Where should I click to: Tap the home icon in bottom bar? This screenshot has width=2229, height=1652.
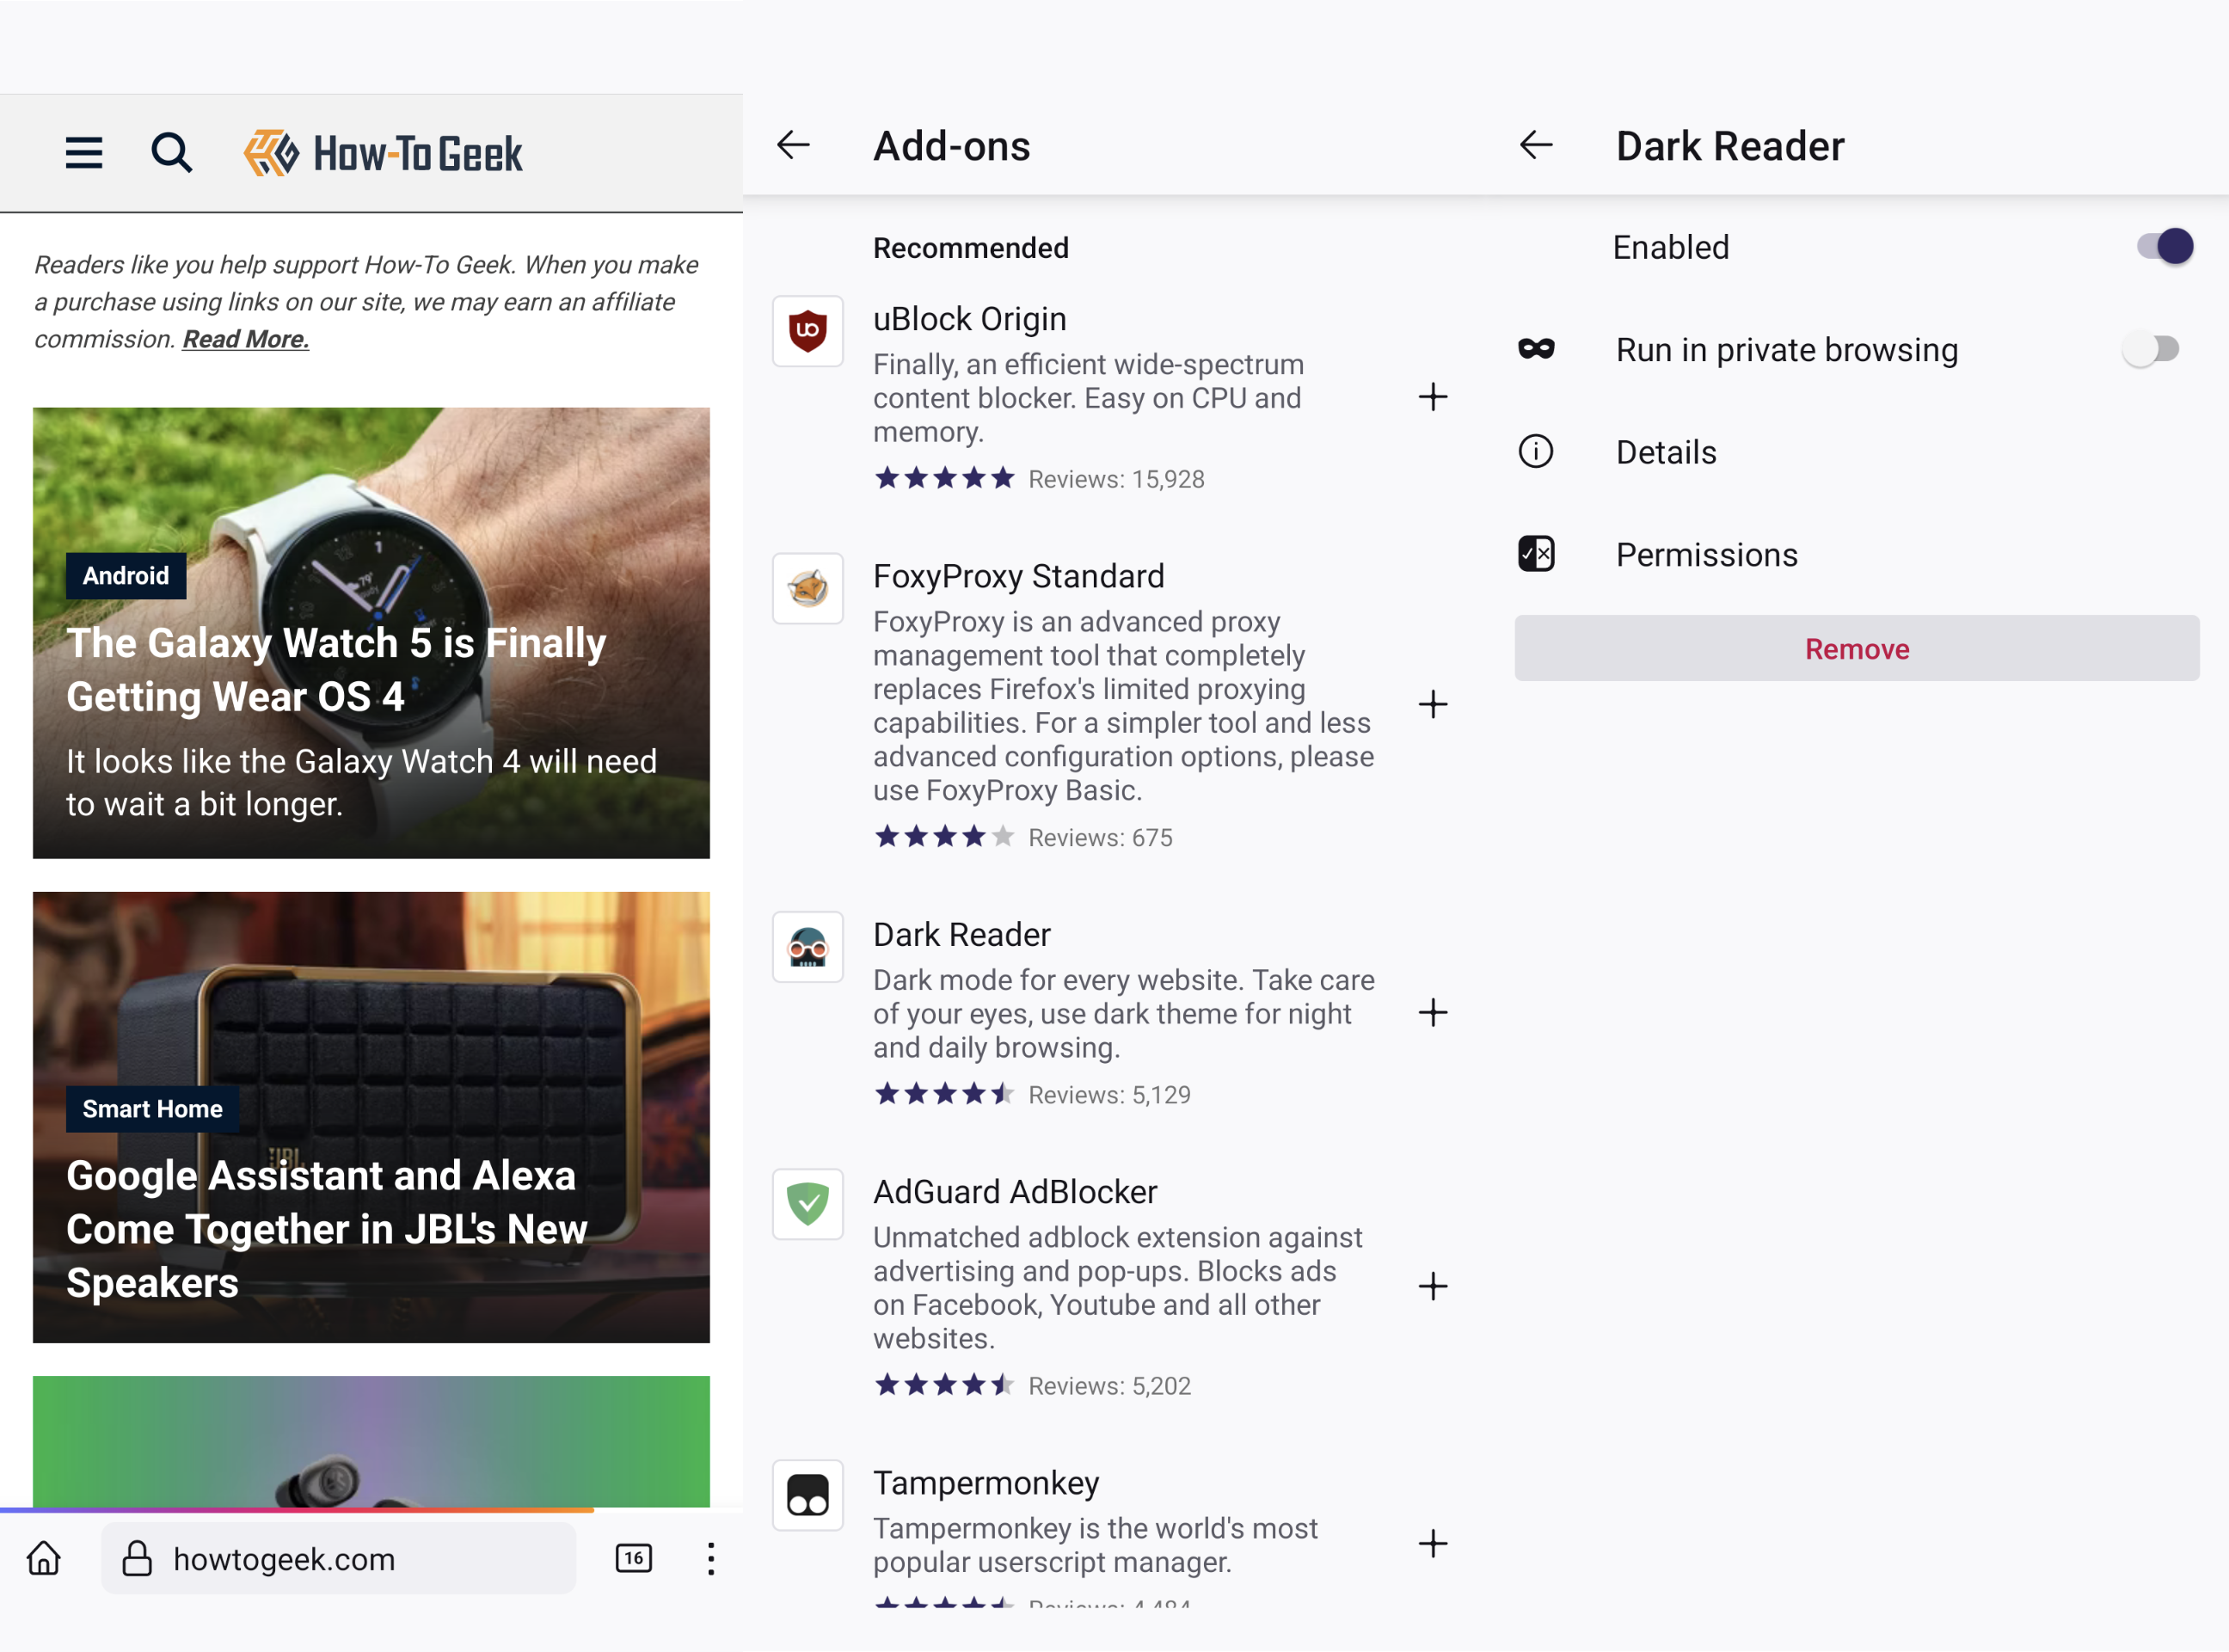point(44,1558)
